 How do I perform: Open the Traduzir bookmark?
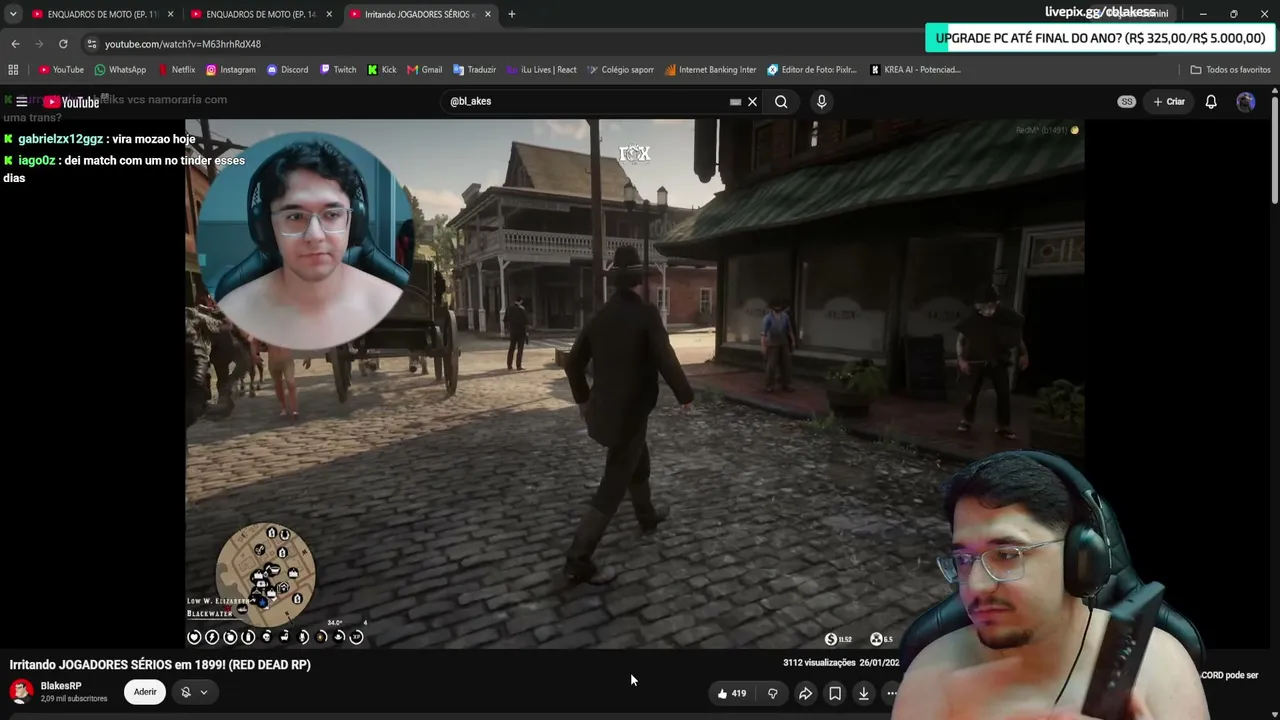(474, 70)
